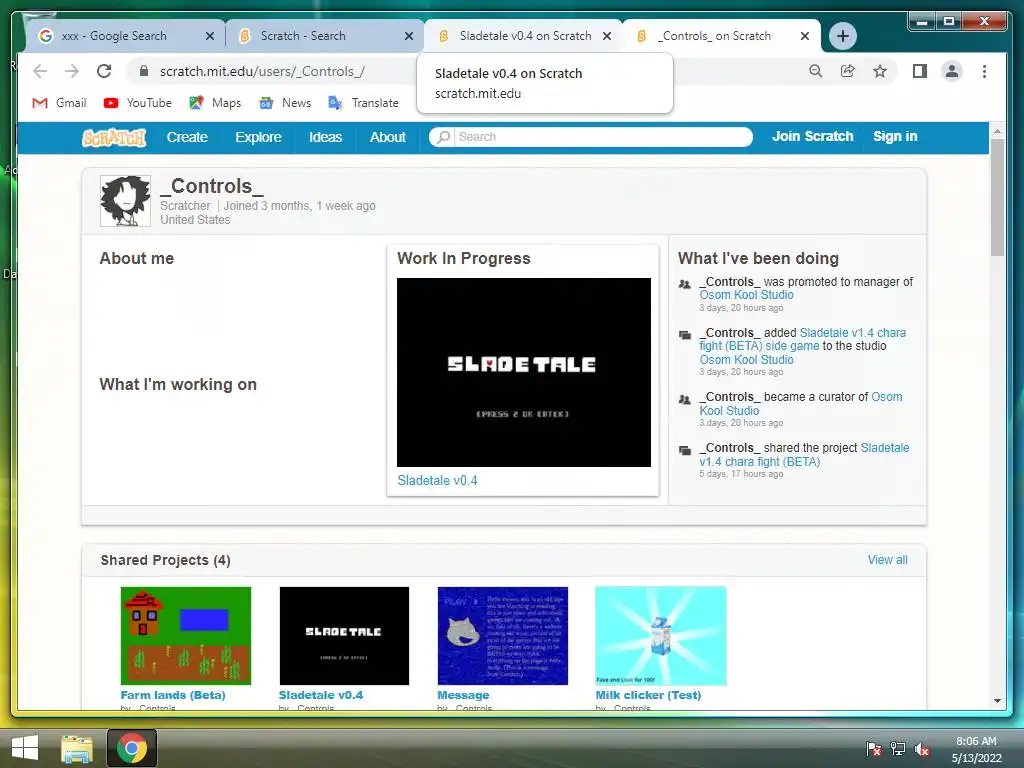The height and width of the screenshot is (768, 1024).
Task: Switch to the xxx - Google Search tab
Action: [124, 36]
